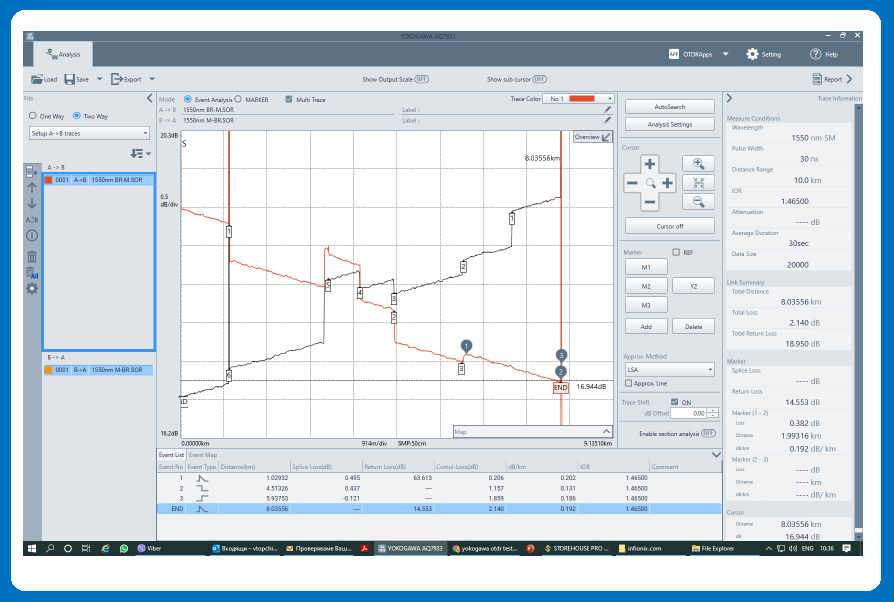
Task: Edit the A->B label pencil icon
Action: click(x=607, y=109)
